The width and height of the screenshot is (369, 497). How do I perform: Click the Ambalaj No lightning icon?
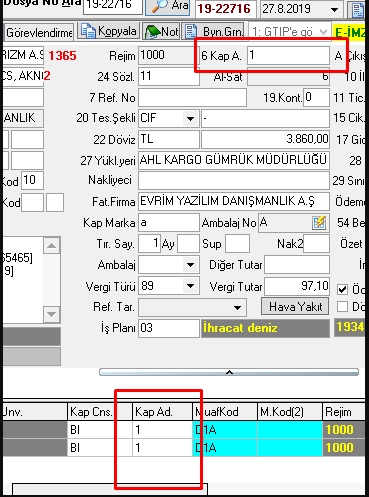click(x=319, y=223)
